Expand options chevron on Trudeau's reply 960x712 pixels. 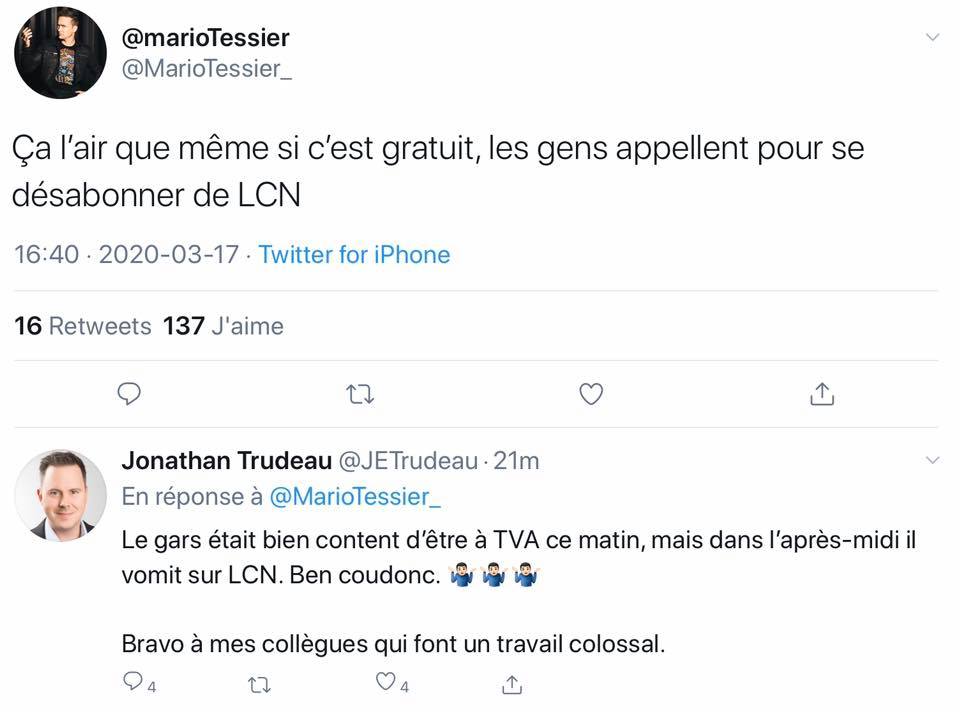932,460
